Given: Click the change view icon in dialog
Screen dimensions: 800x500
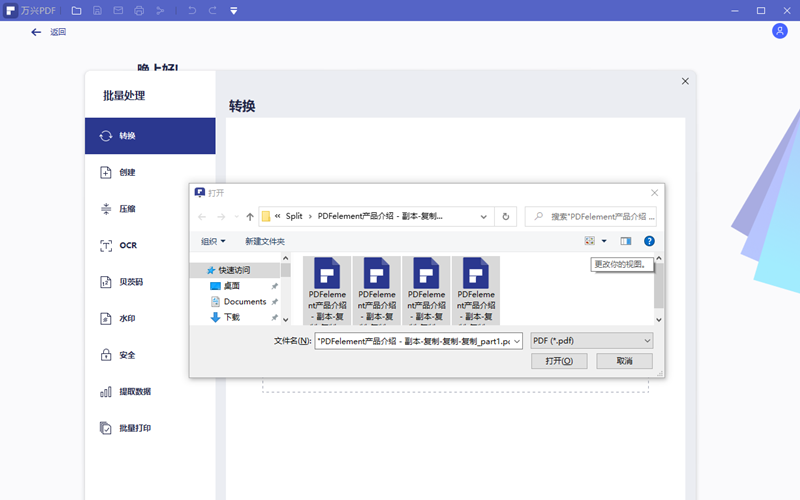Looking at the screenshot, I should (x=590, y=241).
